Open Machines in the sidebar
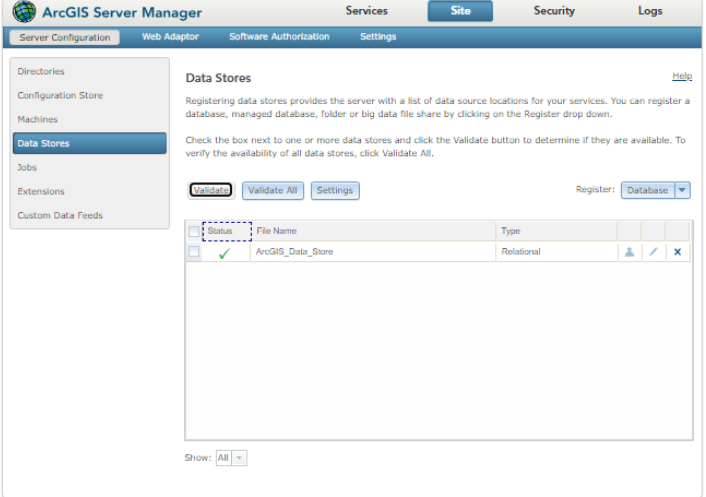The image size is (706, 497). (37, 119)
